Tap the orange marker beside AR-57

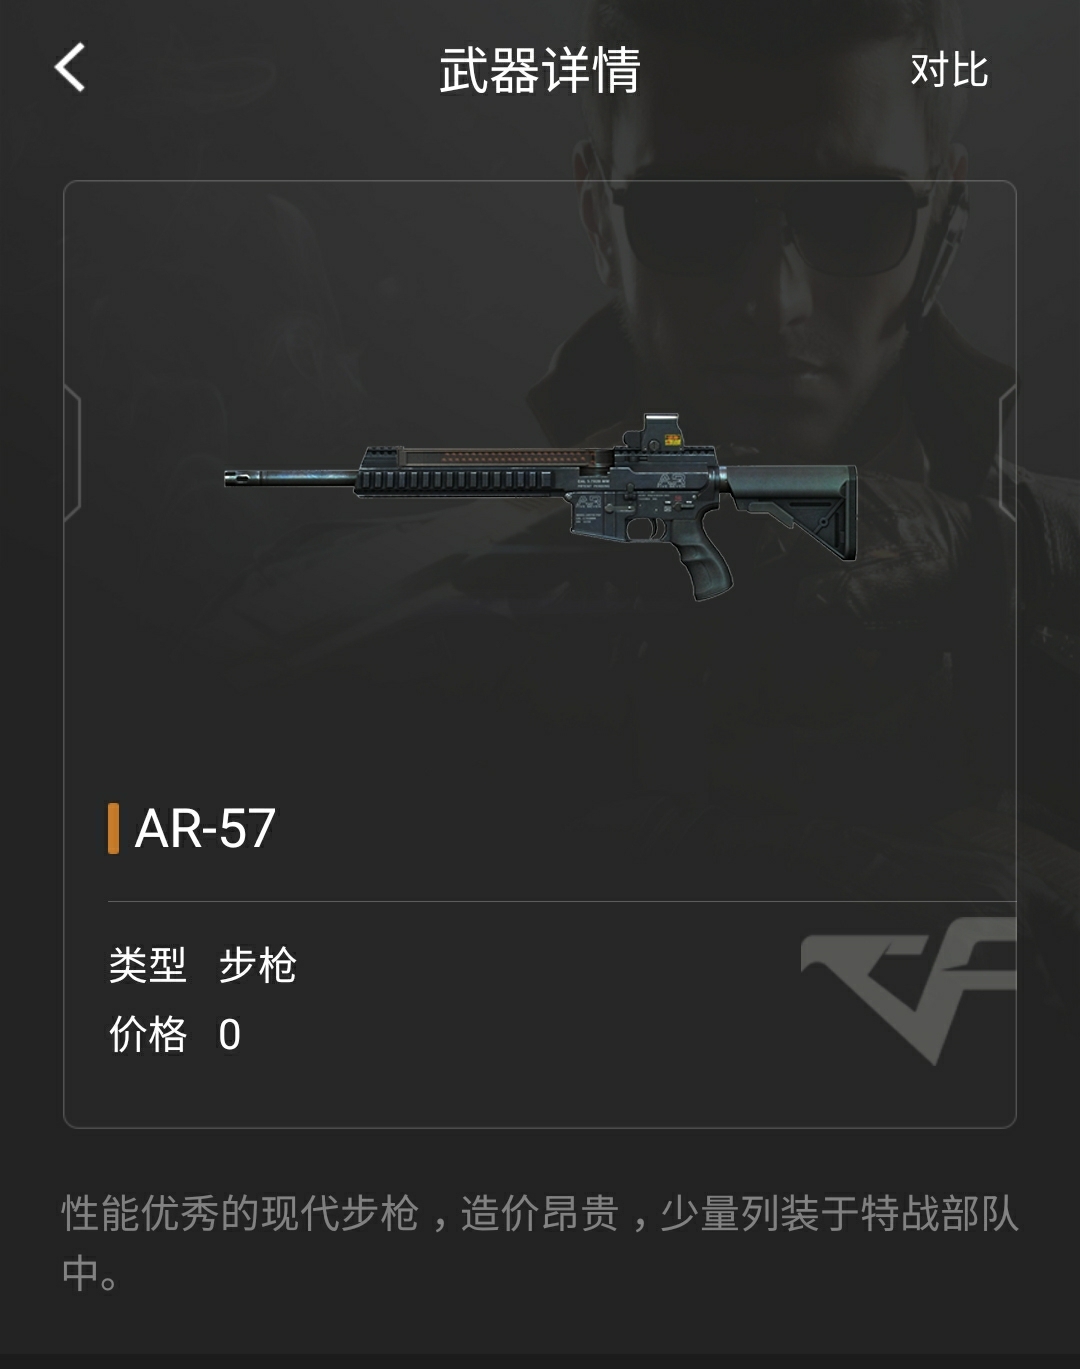(x=113, y=828)
